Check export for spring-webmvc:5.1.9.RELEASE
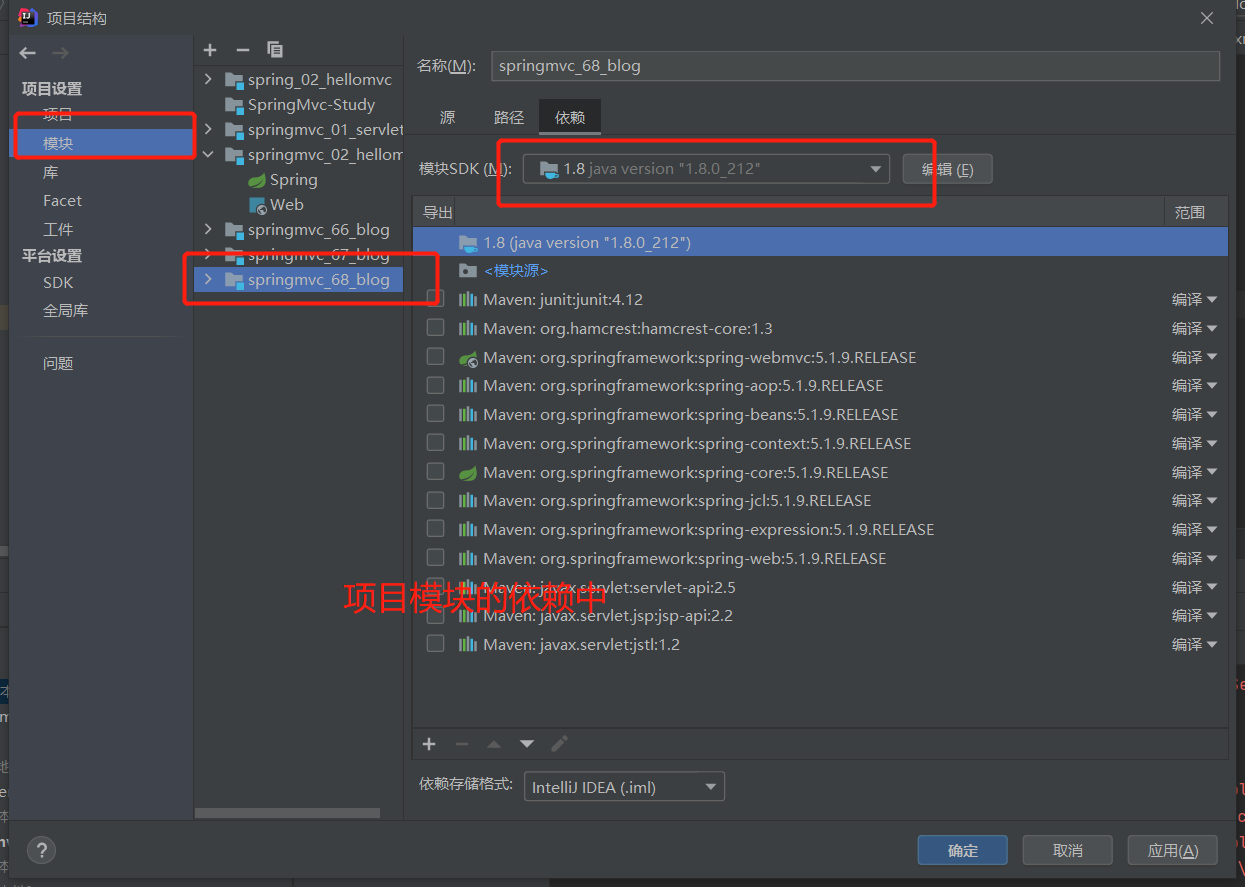Image resolution: width=1245 pixels, height=887 pixels. pos(435,357)
